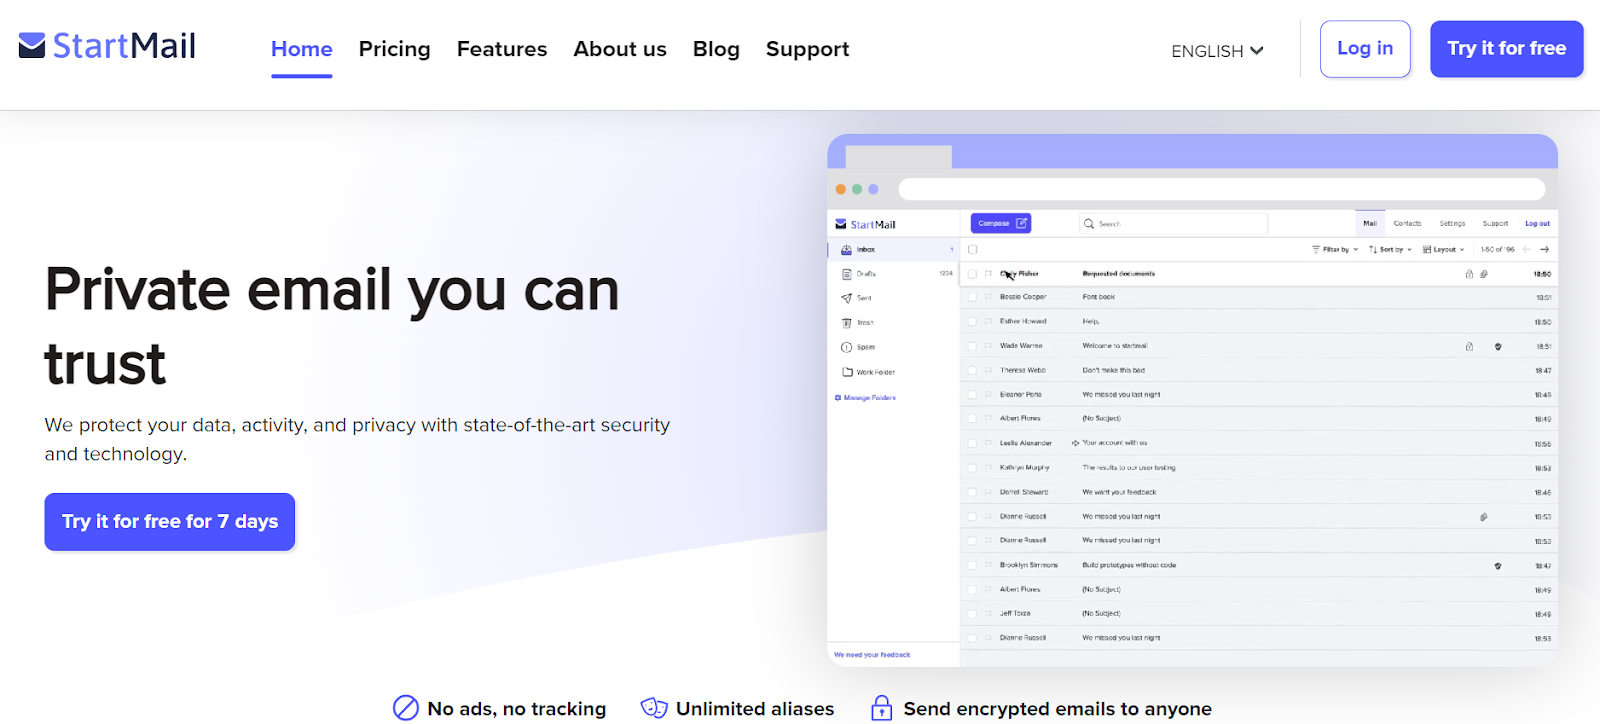Click the attachment icon on 18:52 Dianne Russell row
This screenshot has height=724, width=1600.
(x=1484, y=517)
